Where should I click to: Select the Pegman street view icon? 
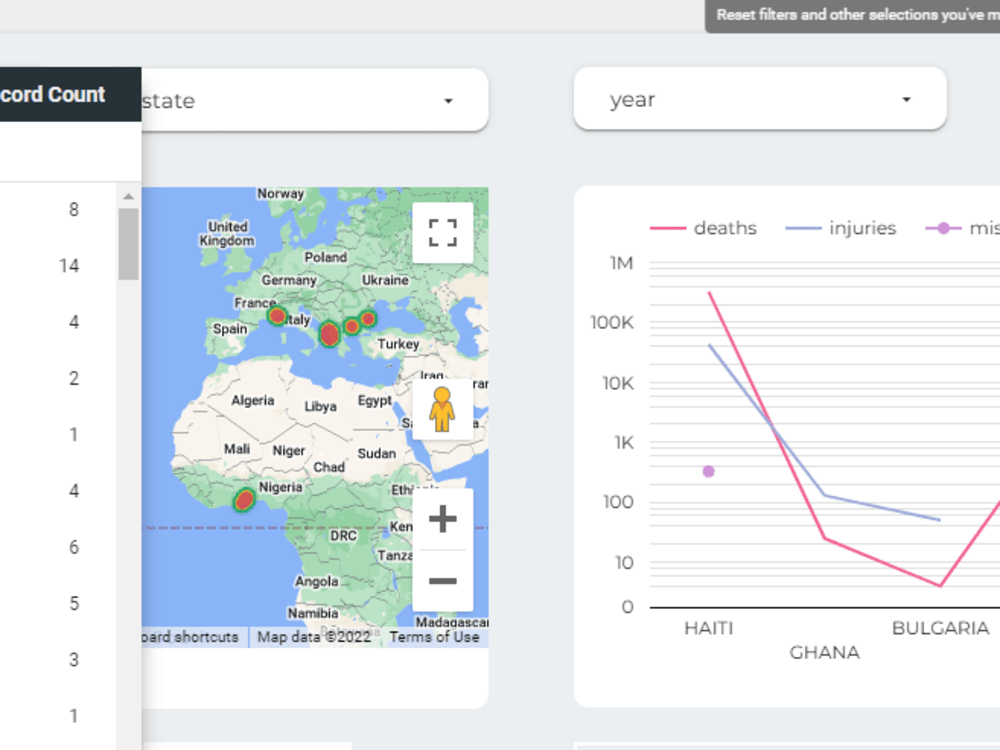pos(443,410)
